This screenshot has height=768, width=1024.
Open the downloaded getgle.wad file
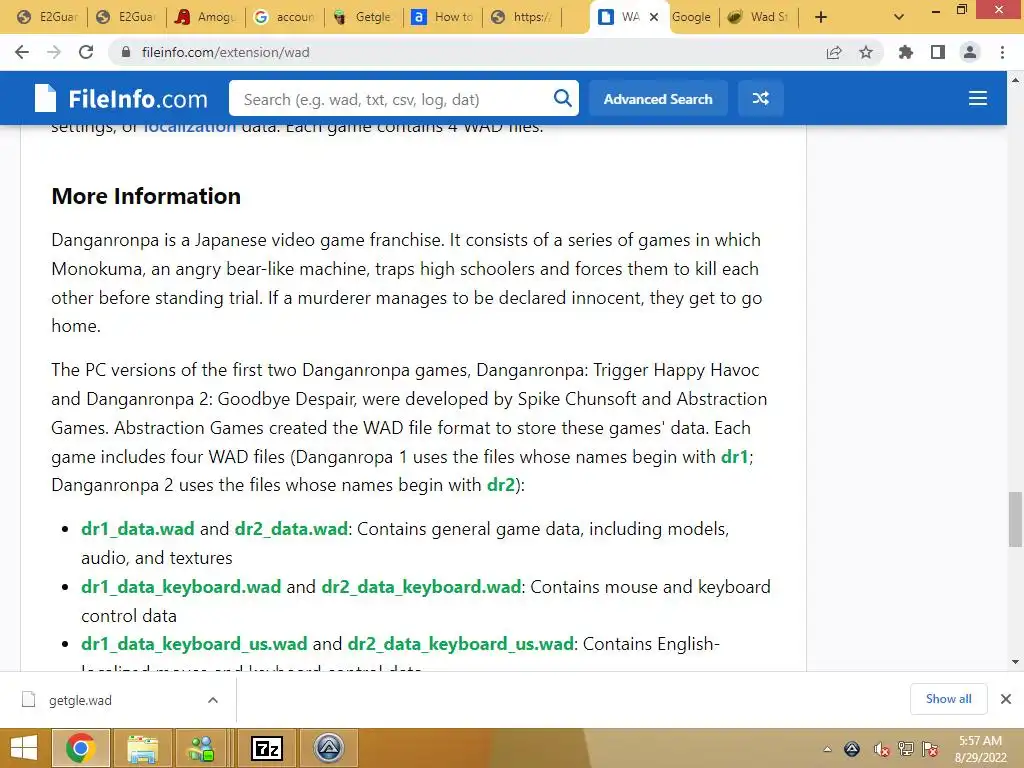pos(80,700)
